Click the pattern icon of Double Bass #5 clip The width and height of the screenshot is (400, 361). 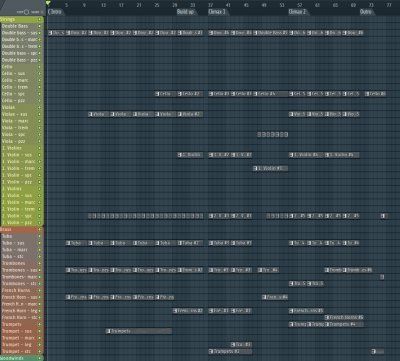click(256, 33)
